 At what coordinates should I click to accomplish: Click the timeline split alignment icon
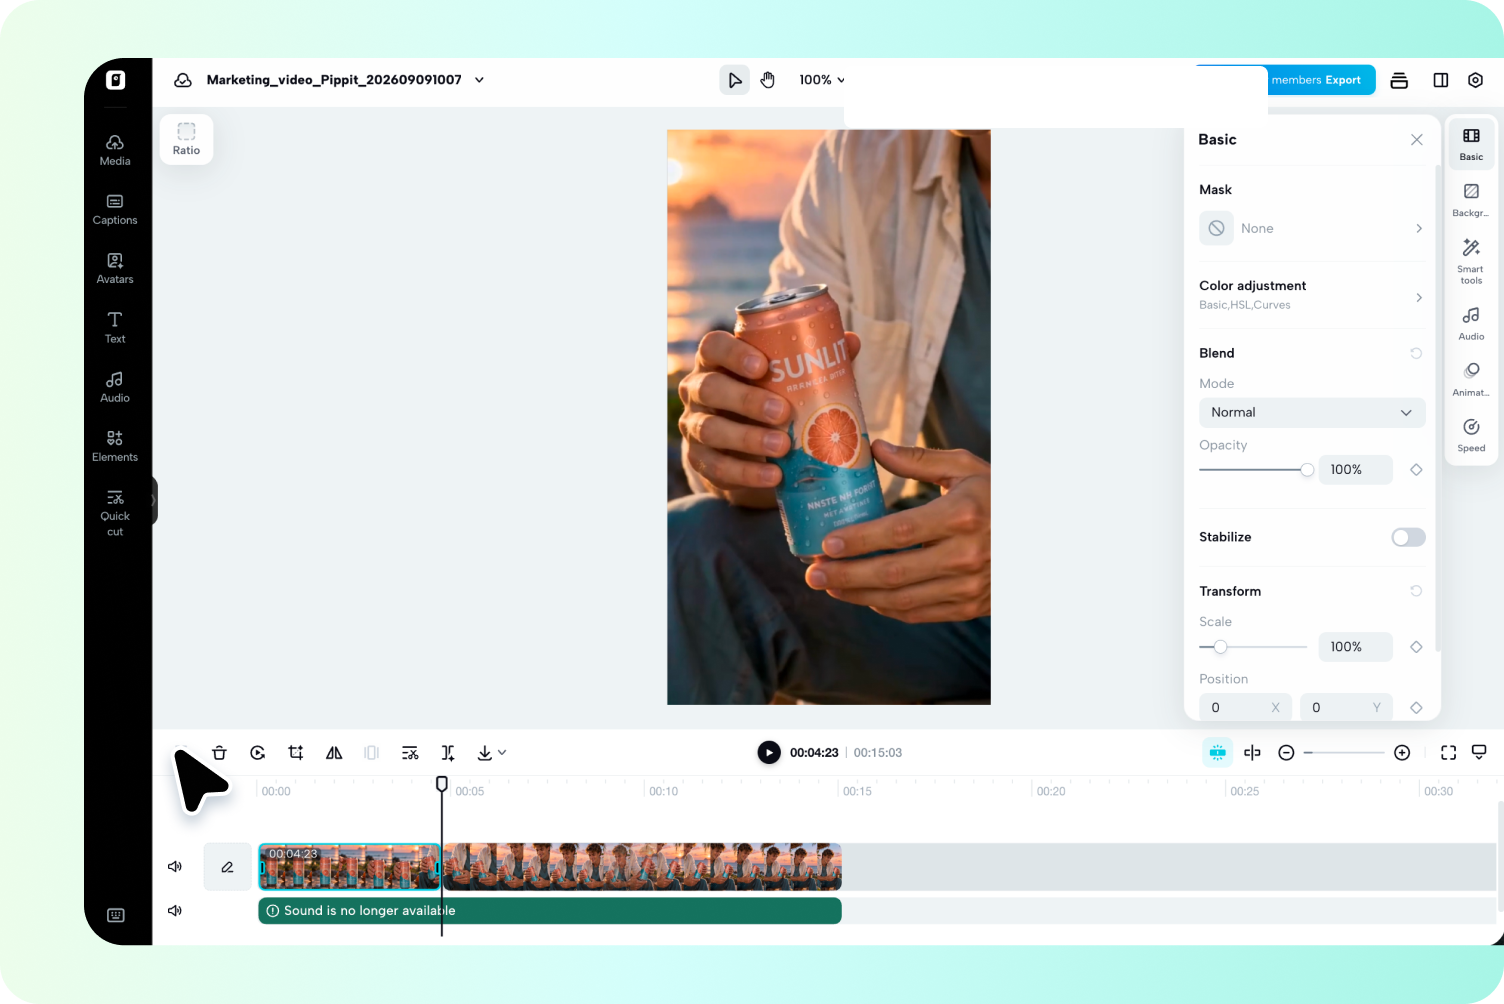click(x=1252, y=753)
